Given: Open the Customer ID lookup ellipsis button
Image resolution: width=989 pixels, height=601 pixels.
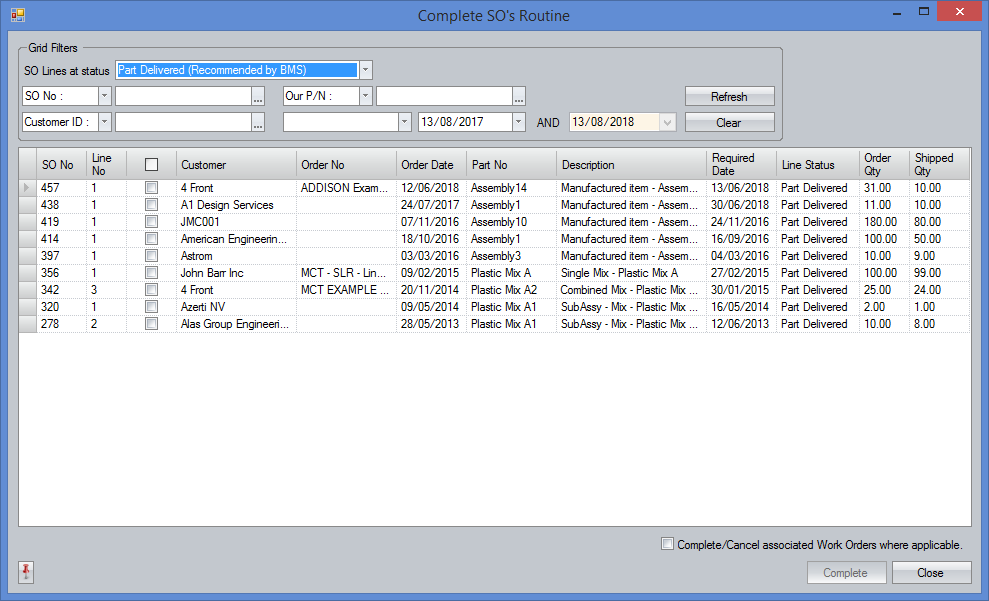Looking at the screenshot, I should point(258,122).
